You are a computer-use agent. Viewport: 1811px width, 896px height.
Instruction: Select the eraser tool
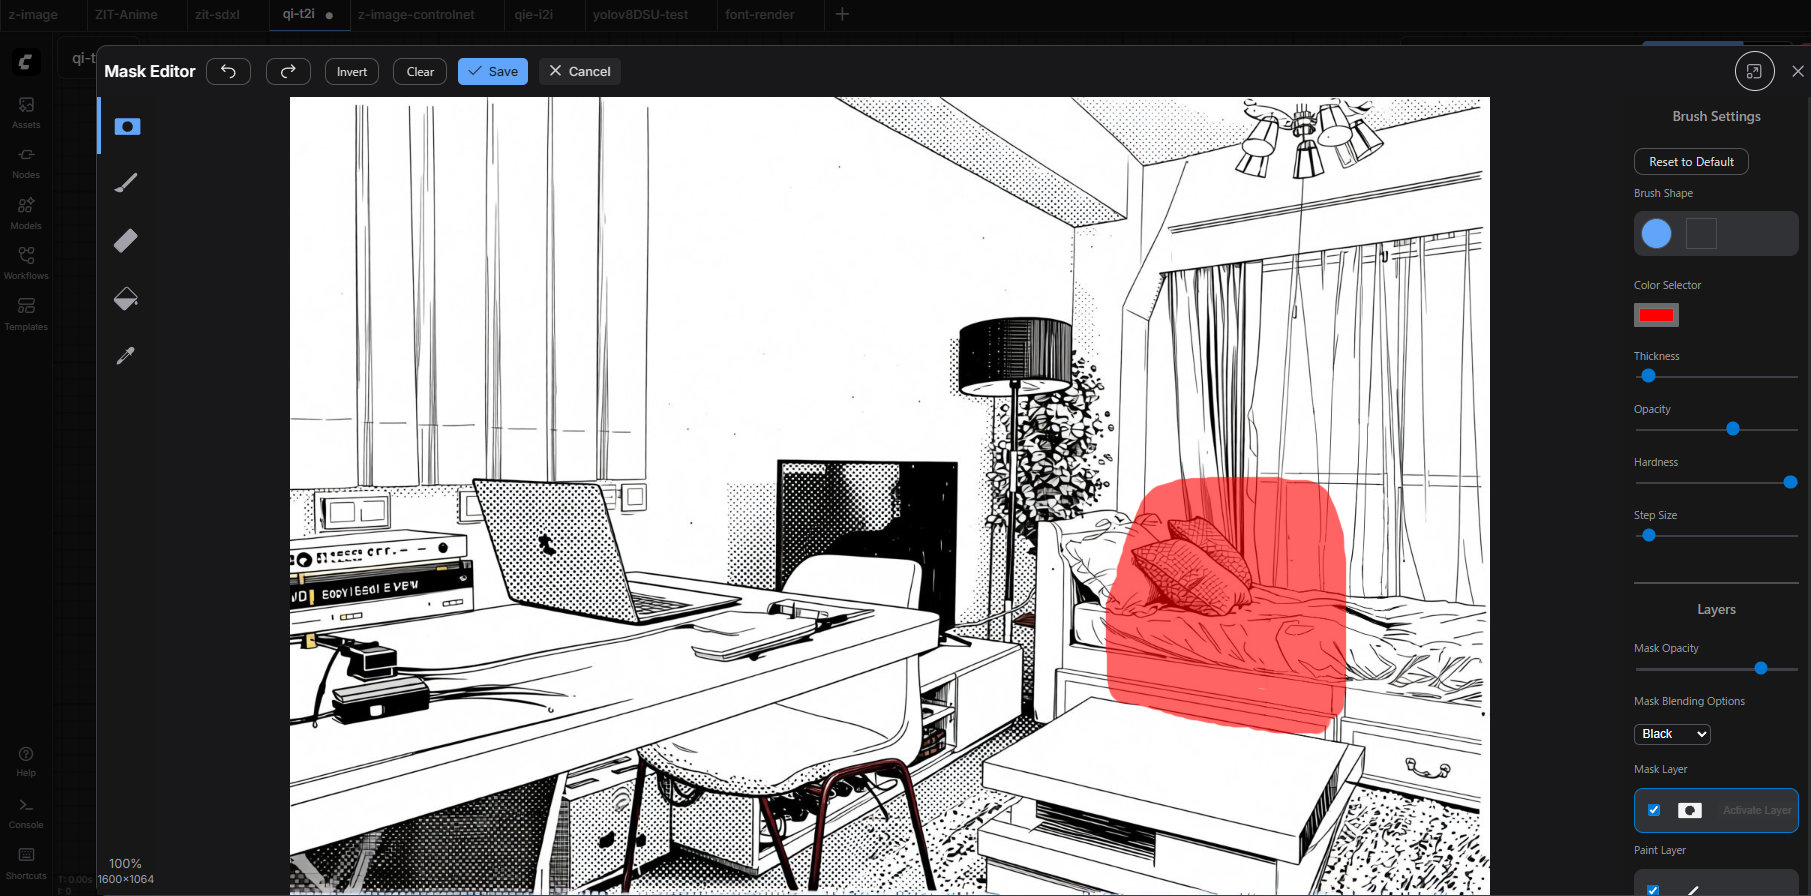coord(126,241)
